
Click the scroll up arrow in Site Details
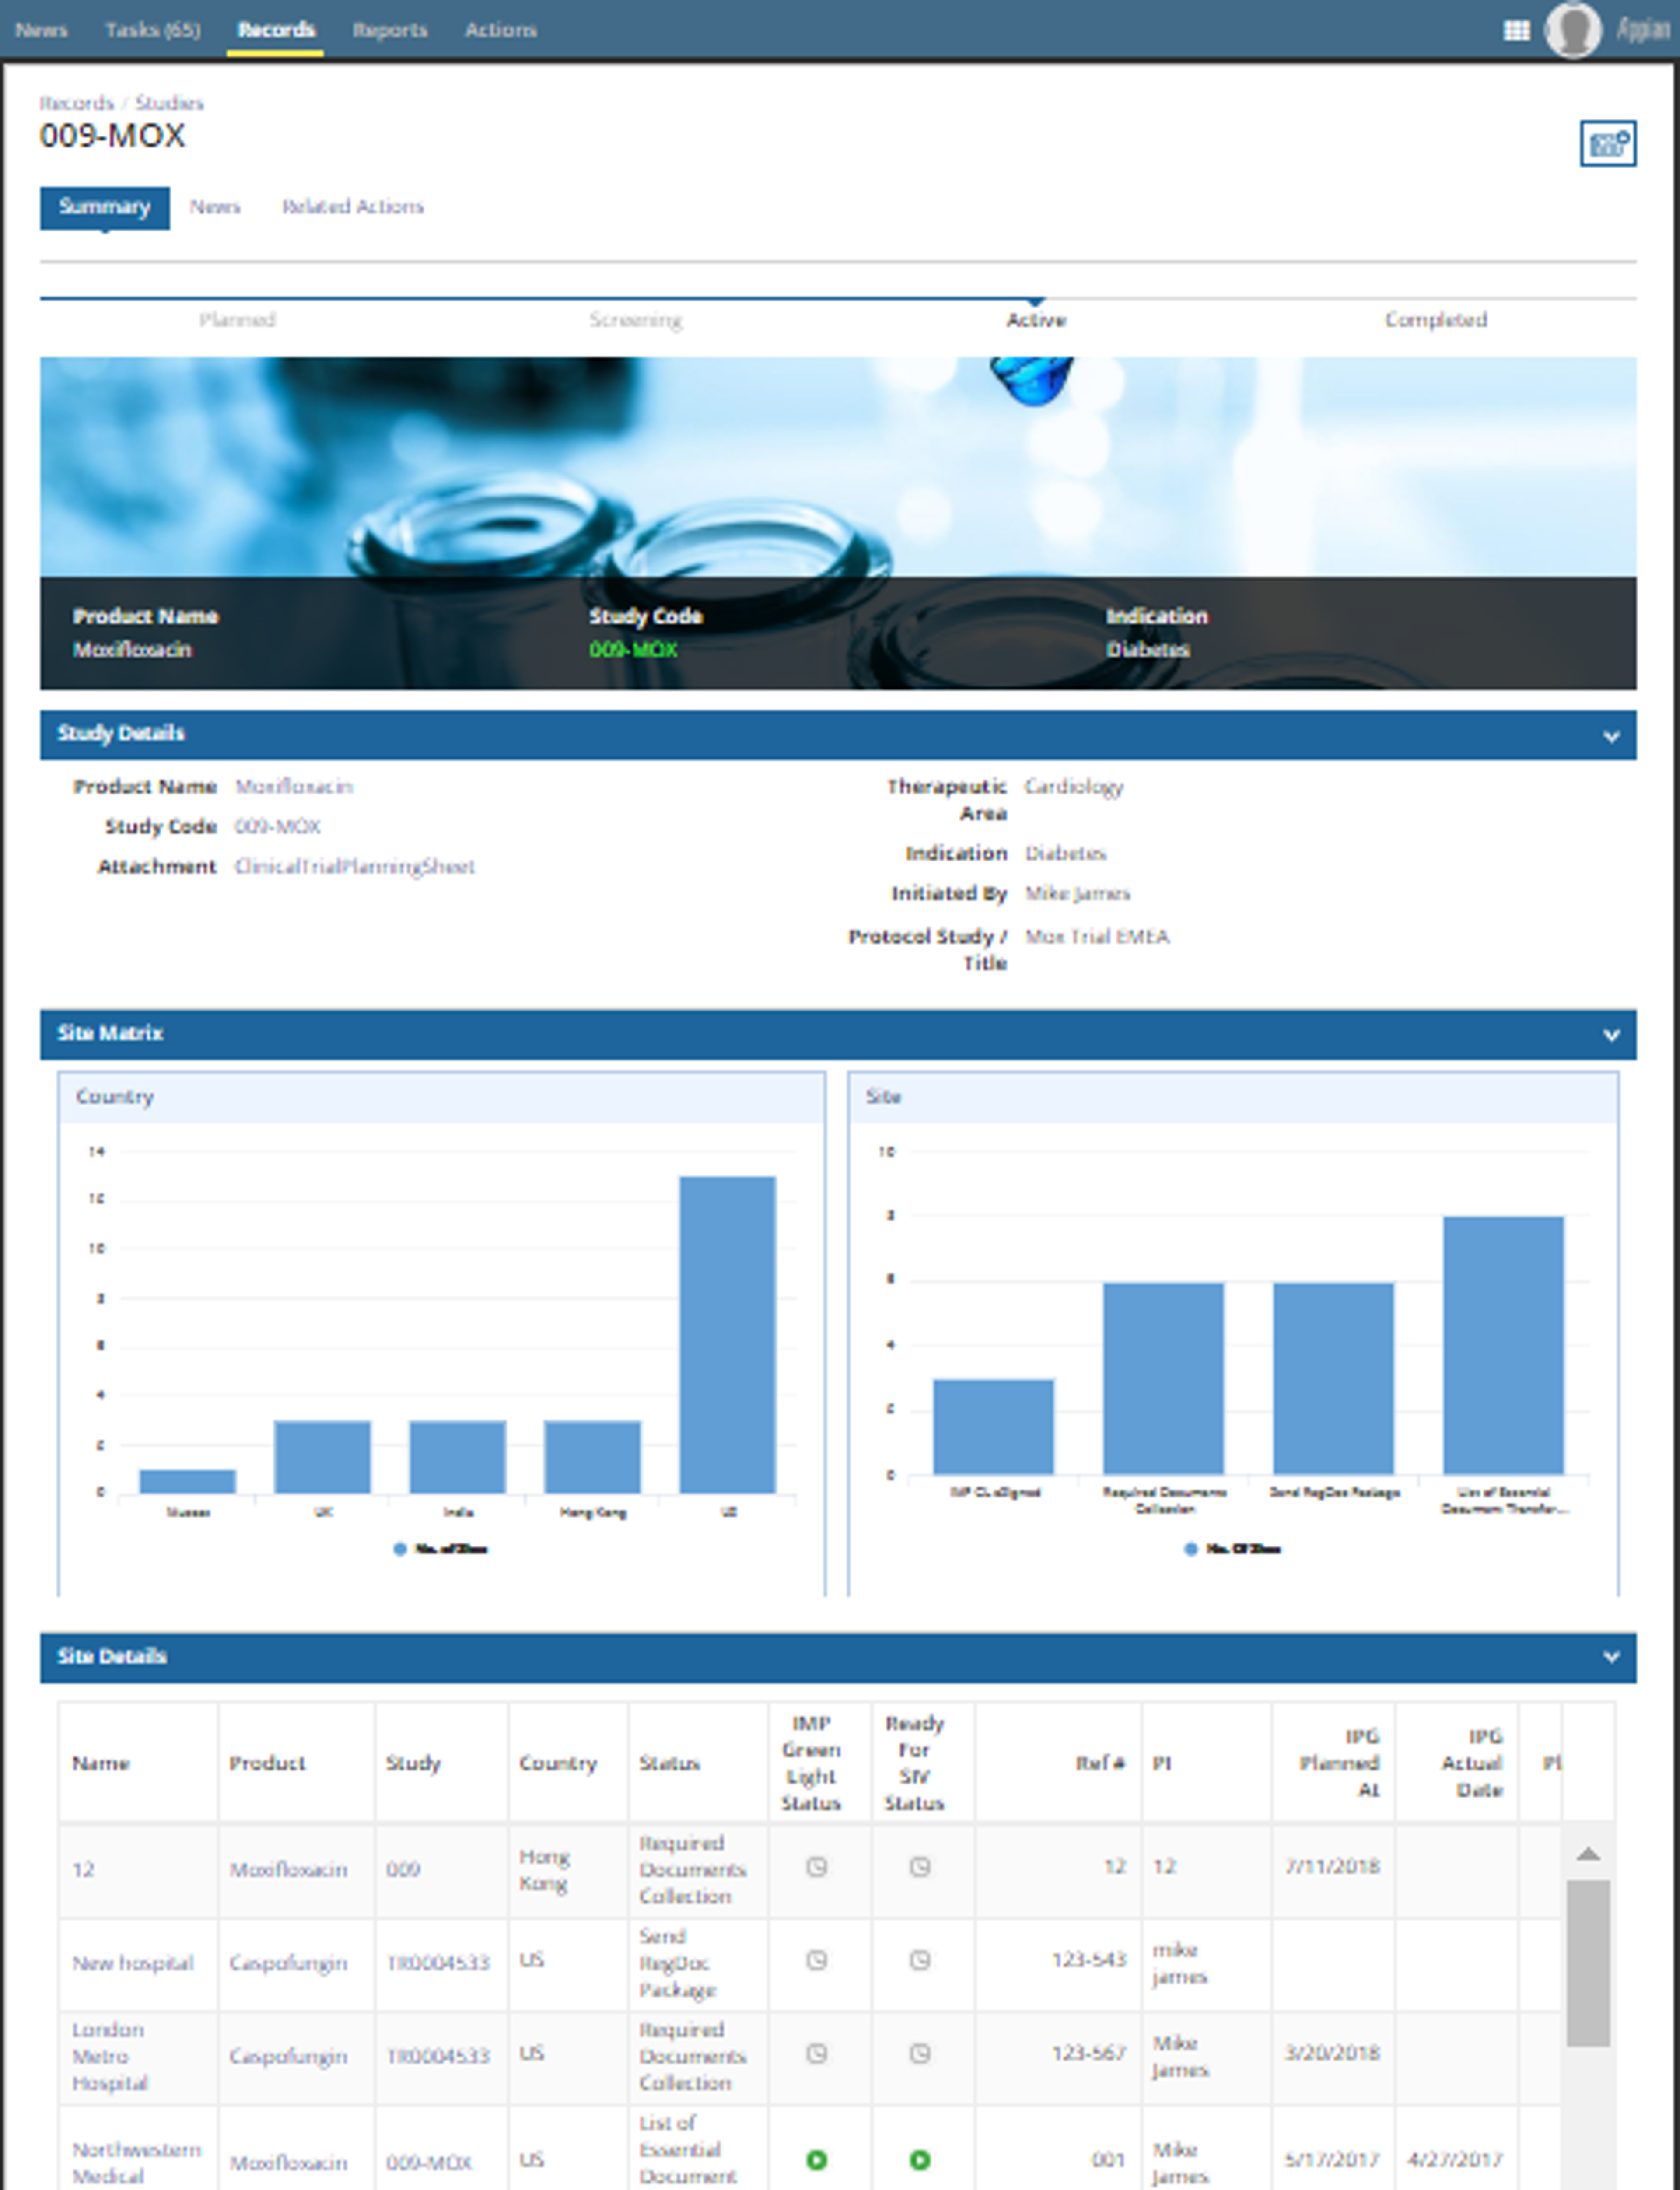[1588, 1855]
